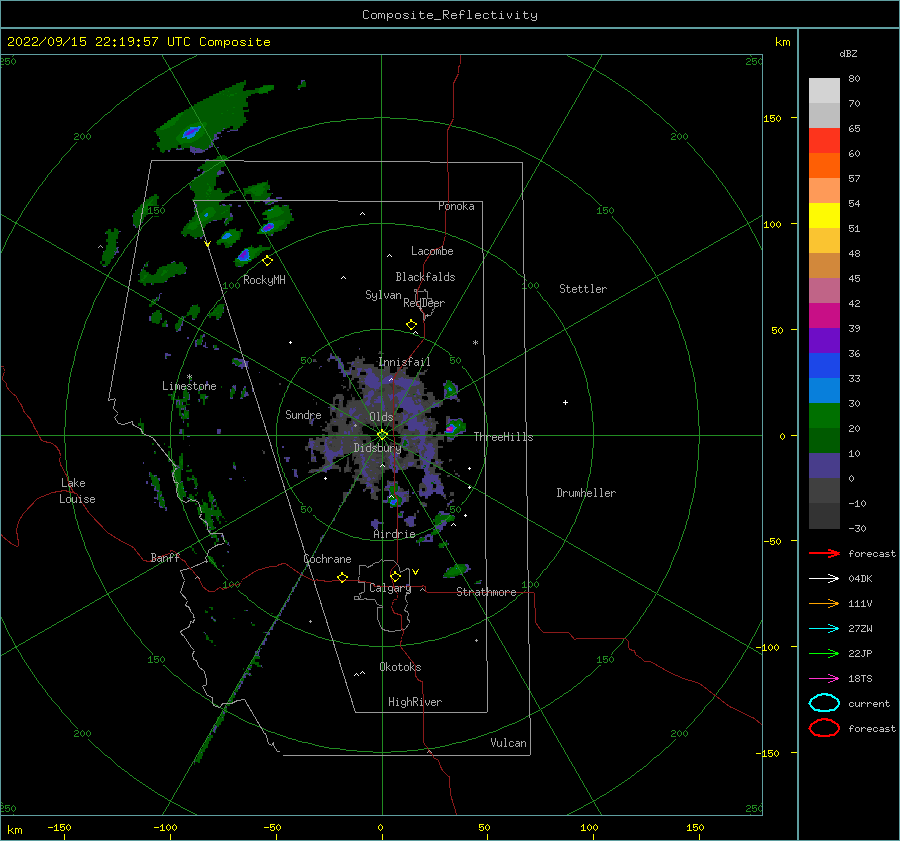Click the cyan 27ZW arrow icon
The width and height of the screenshot is (900, 841).
[824, 629]
